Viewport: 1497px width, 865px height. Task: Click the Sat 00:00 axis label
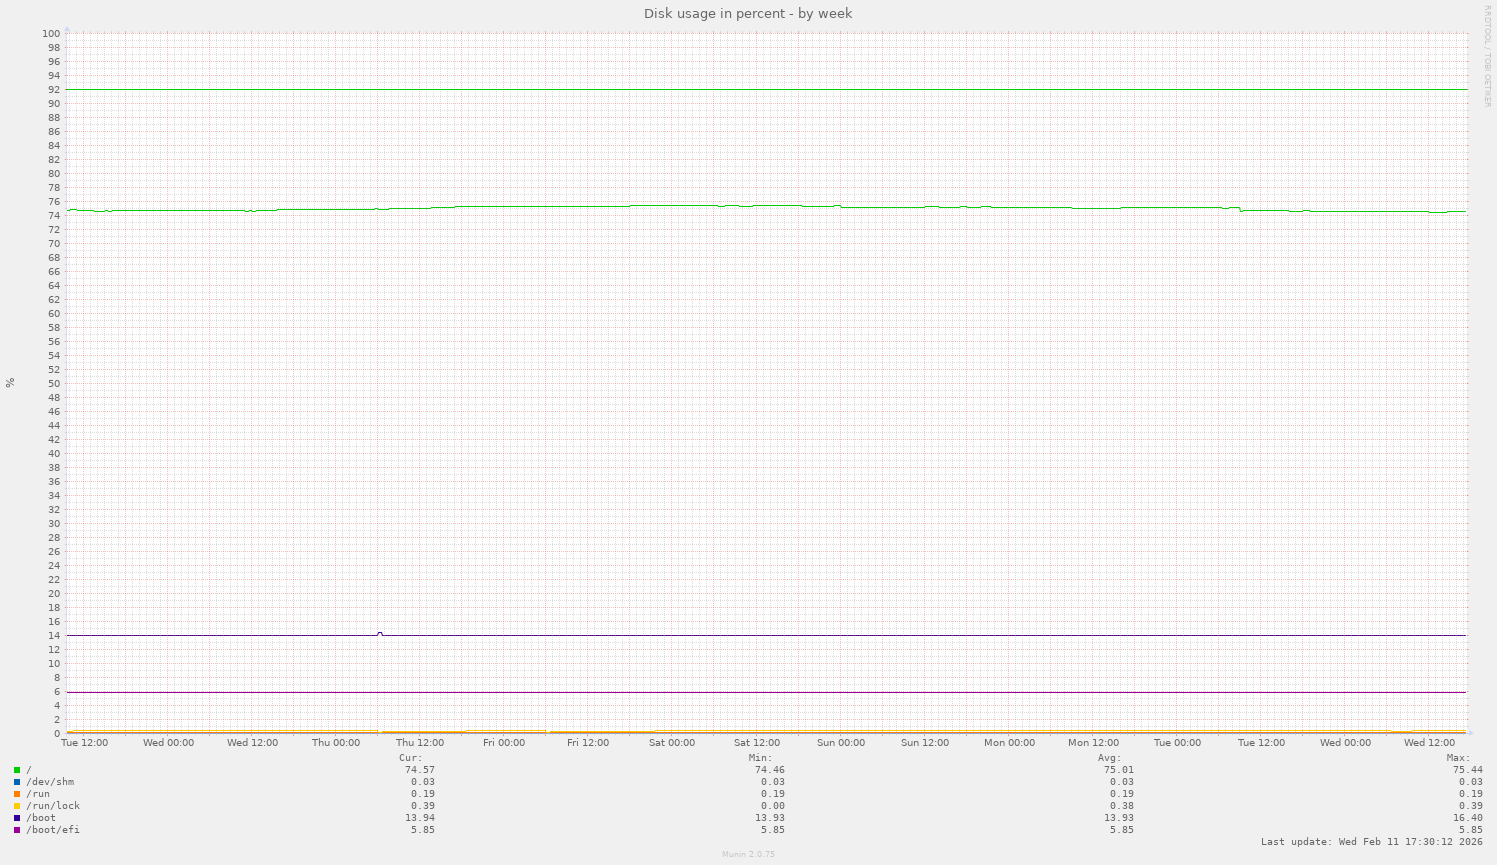tap(671, 743)
